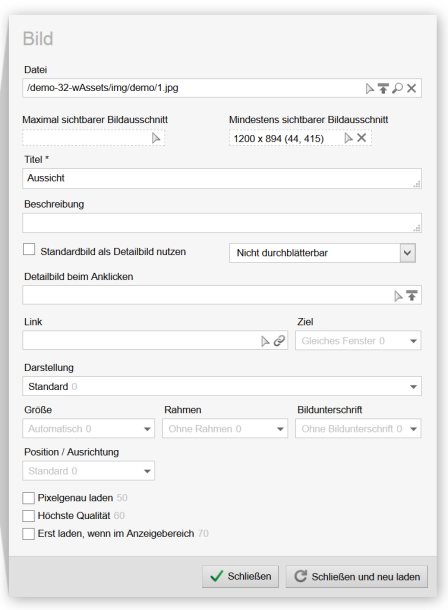Screen dimensions: 448x610
Task: Click the select-file pointer icon in Datei field
Action: 370,89
